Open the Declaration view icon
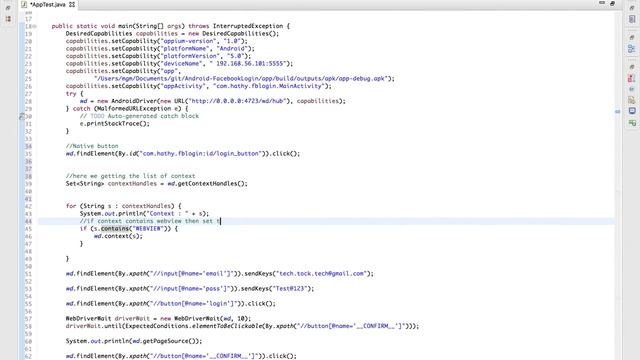This screenshot has height=360, width=640. tap(632, 100)
